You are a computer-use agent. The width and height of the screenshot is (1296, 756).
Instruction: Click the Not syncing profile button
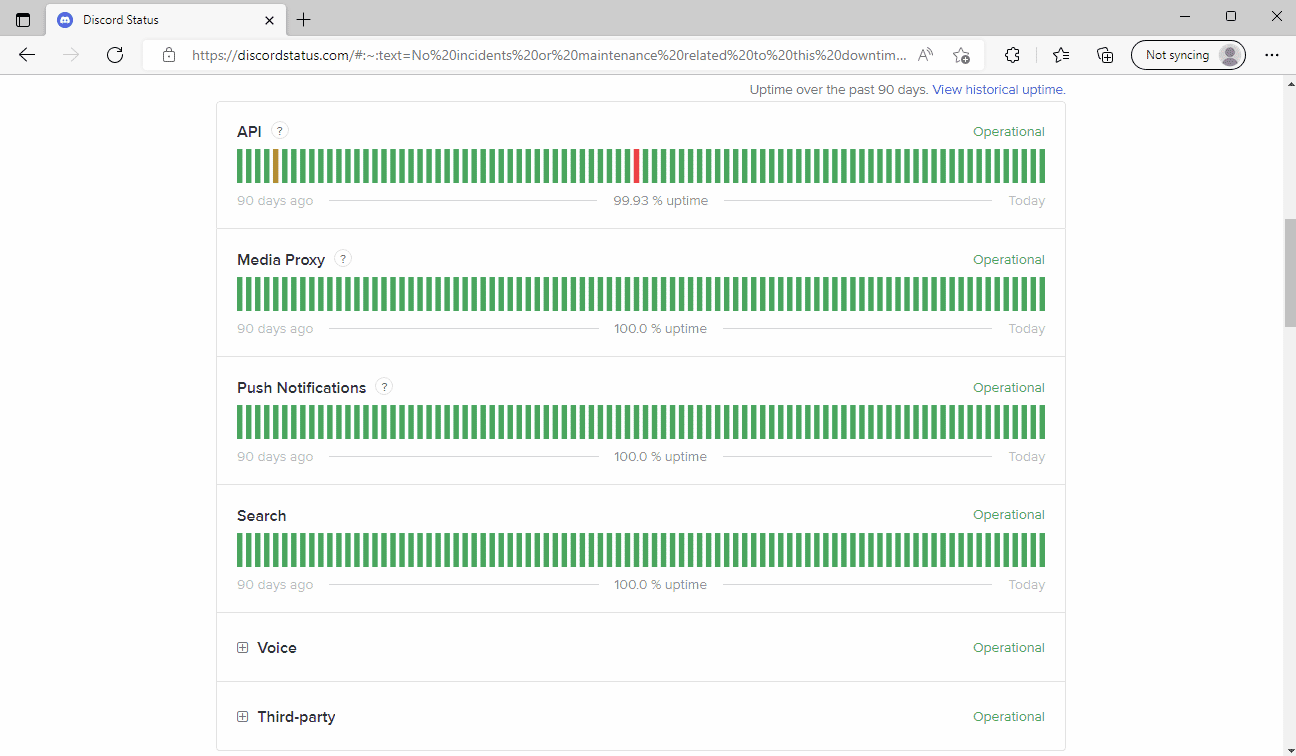pyautogui.click(x=1188, y=55)
